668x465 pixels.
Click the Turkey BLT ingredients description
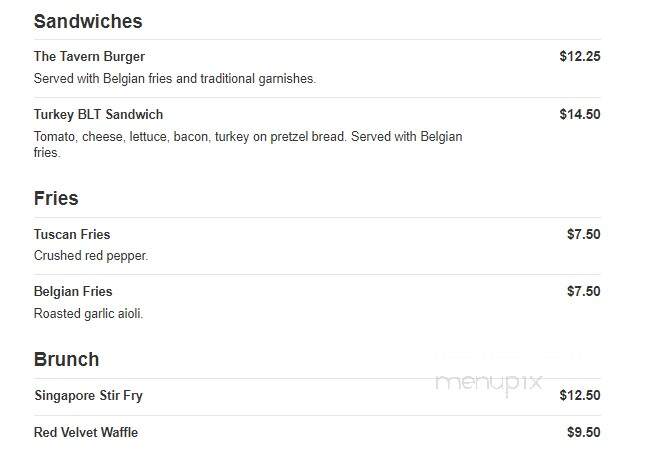pos(248,144)
